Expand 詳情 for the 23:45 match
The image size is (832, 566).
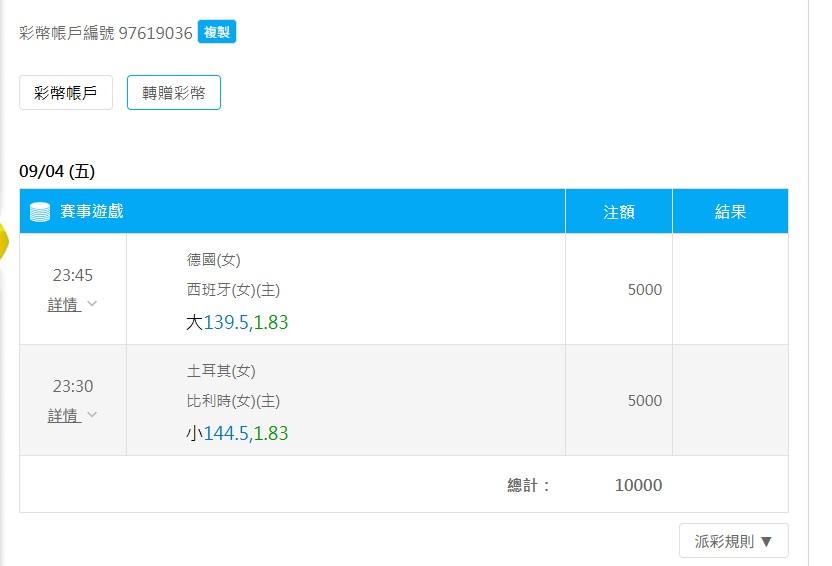pos(64,304)
